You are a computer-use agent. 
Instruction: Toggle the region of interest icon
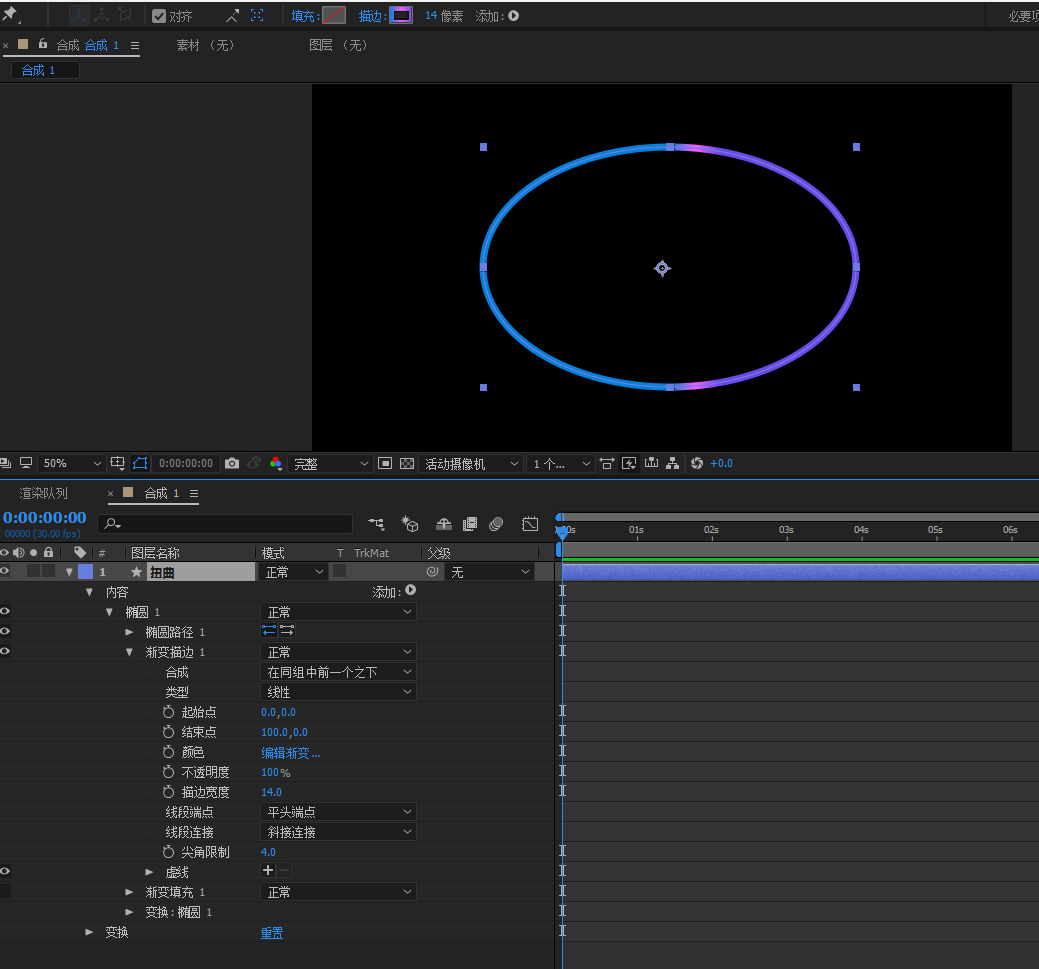click(385, 463)
